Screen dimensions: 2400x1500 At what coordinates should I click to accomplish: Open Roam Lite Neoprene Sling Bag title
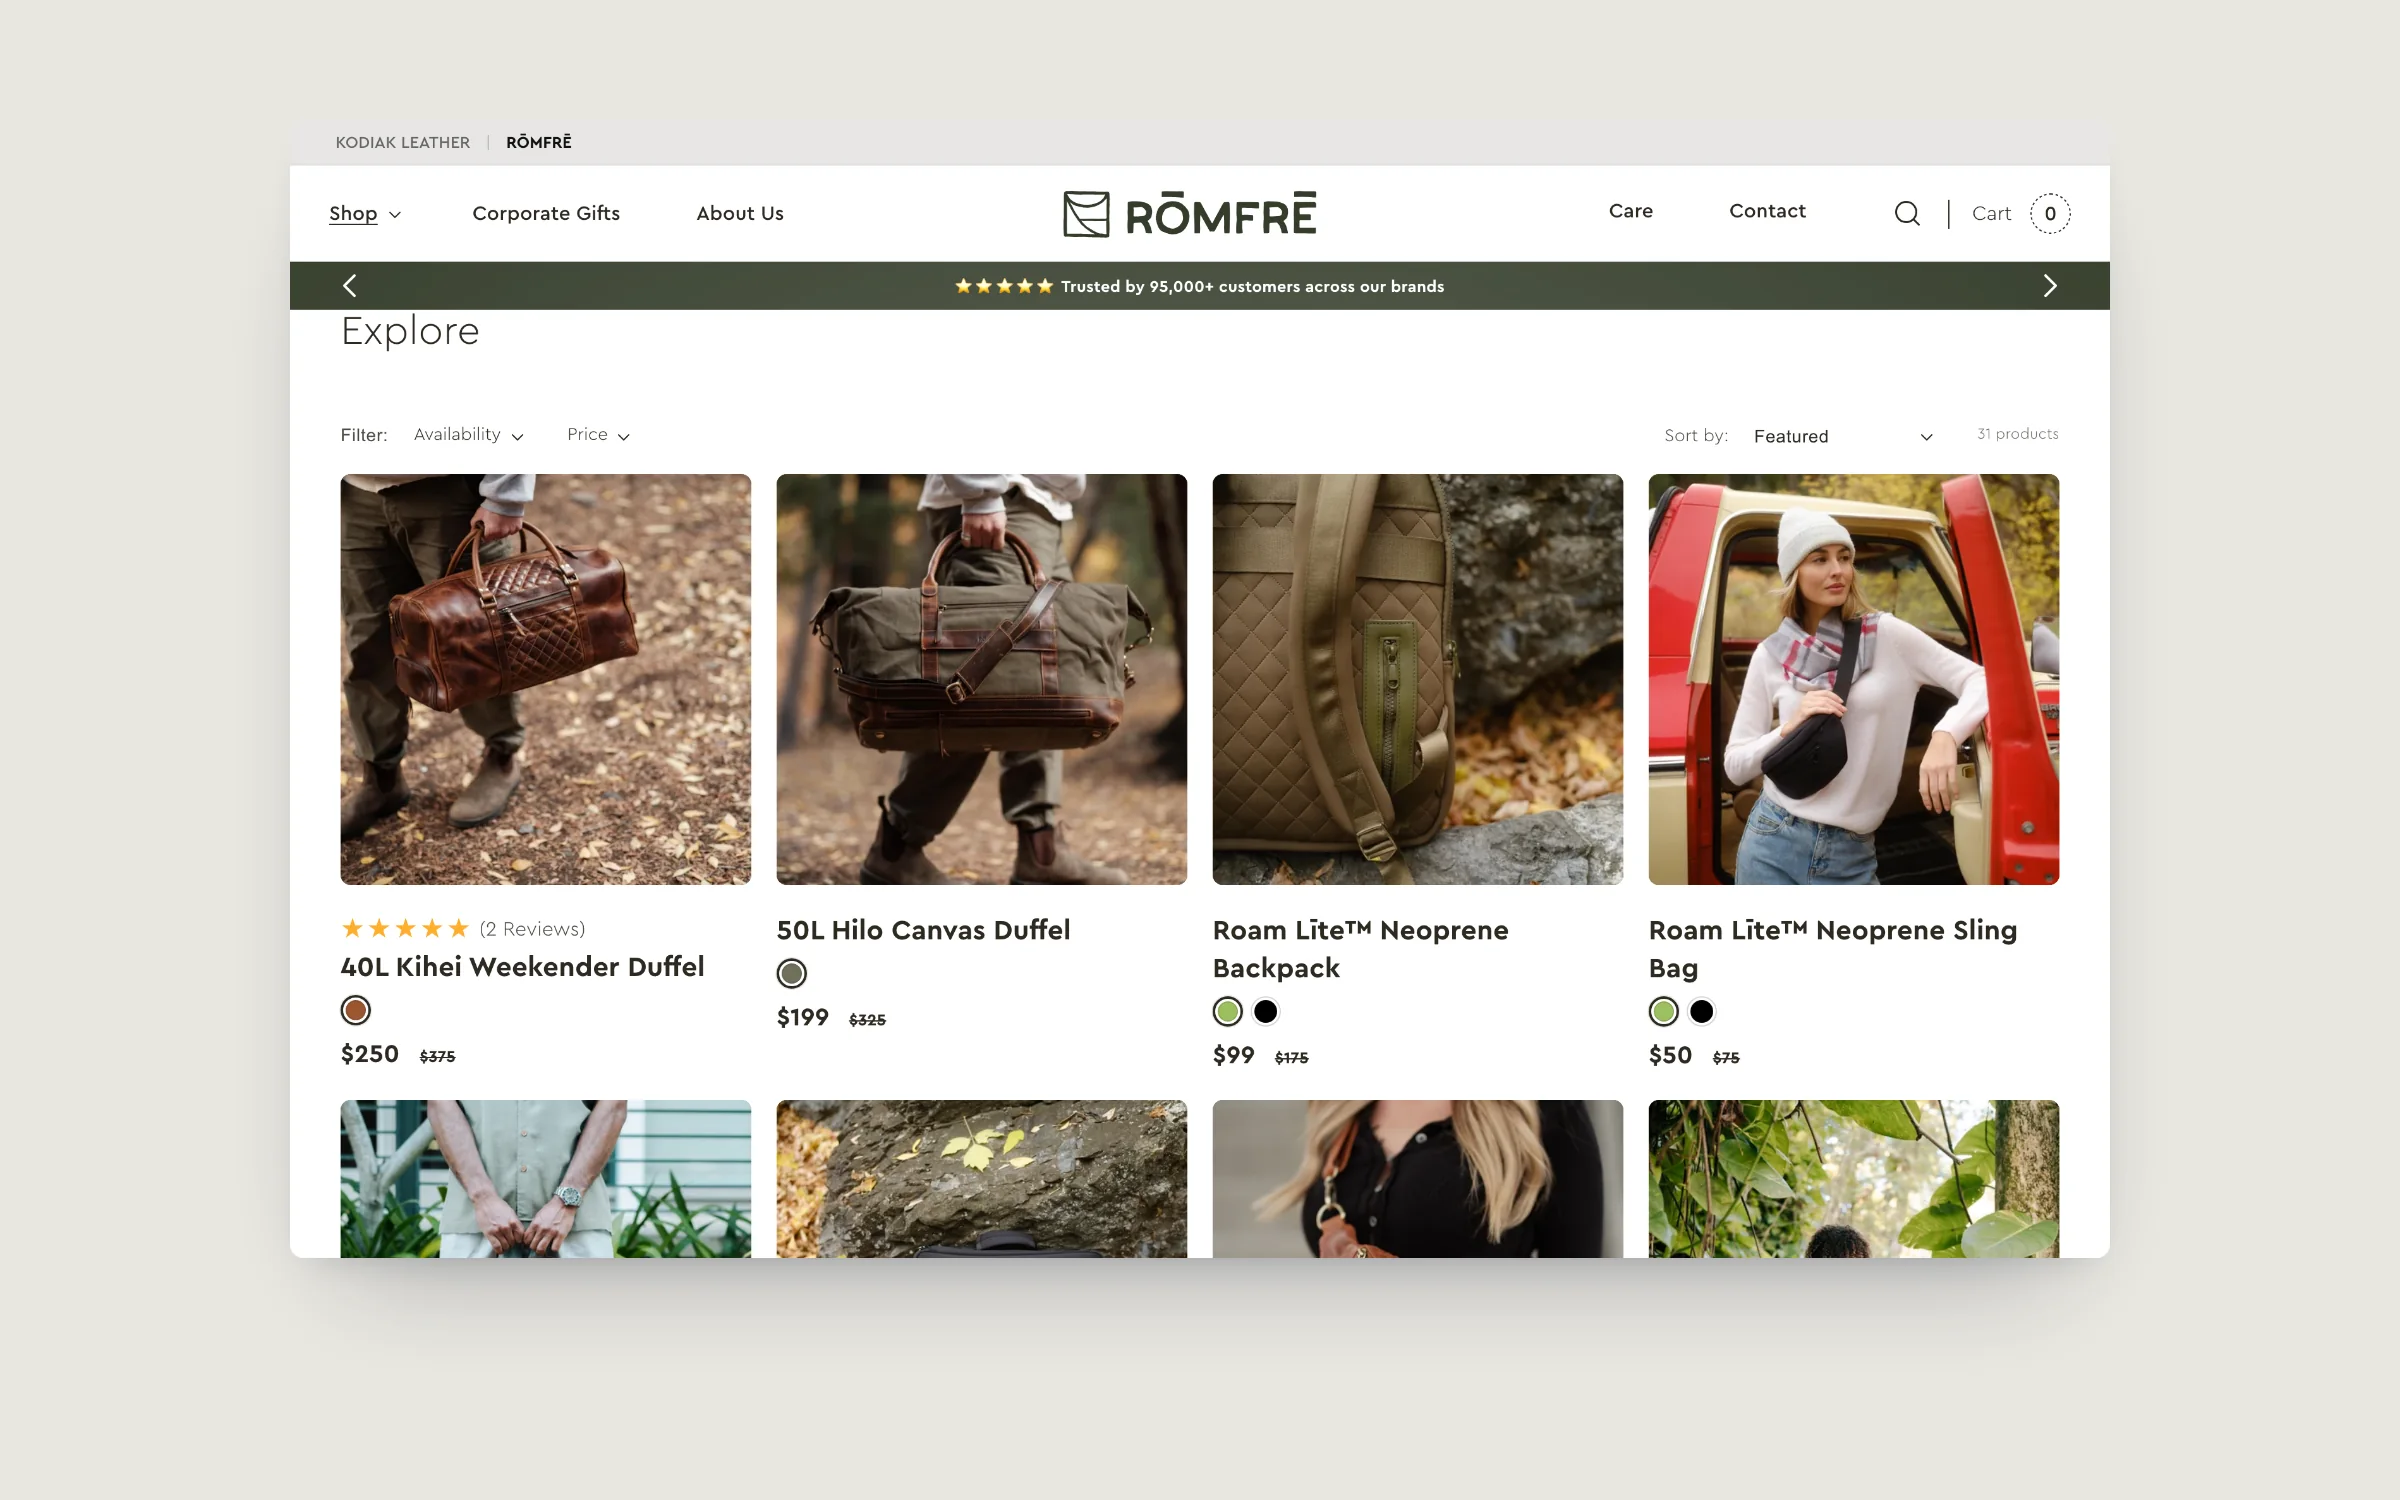pyautogui.click(x=1833, y=949)
